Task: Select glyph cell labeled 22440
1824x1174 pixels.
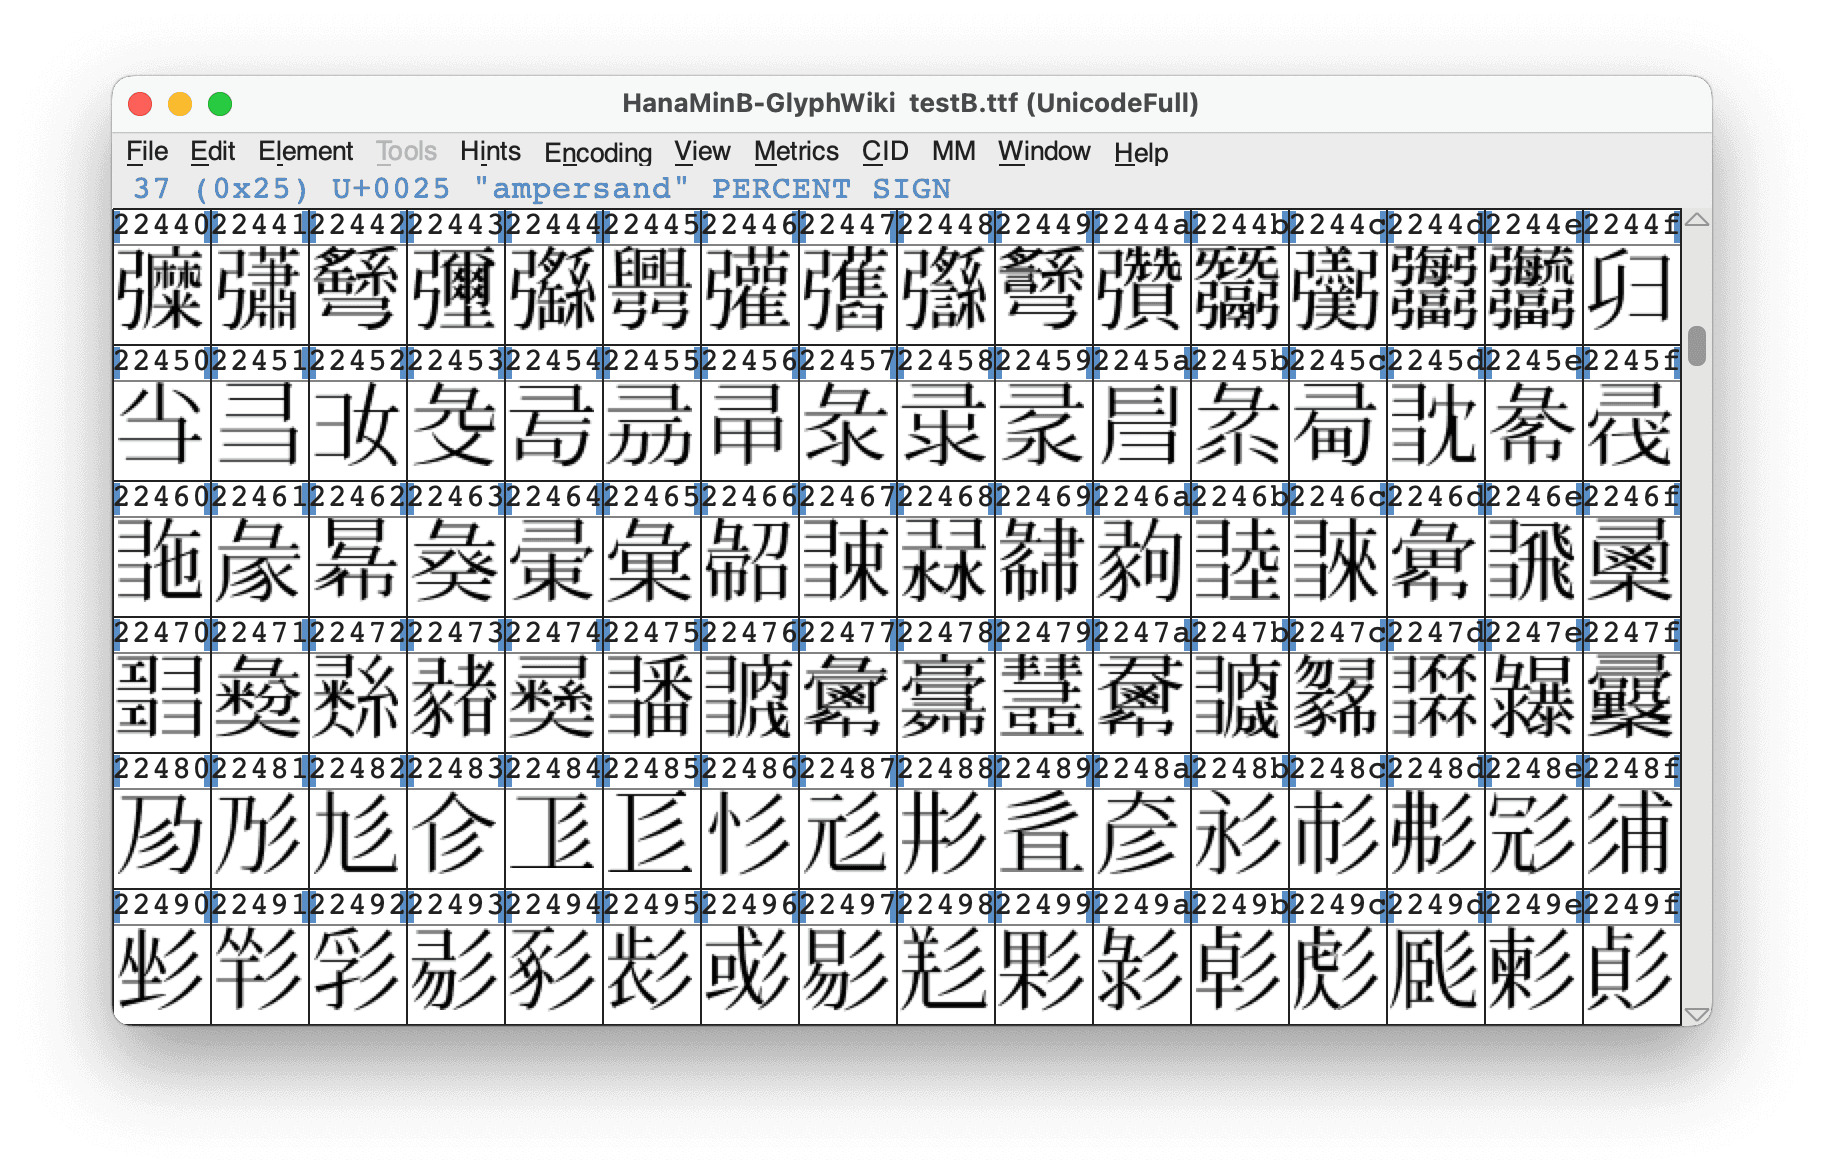Action: (161, 291)
